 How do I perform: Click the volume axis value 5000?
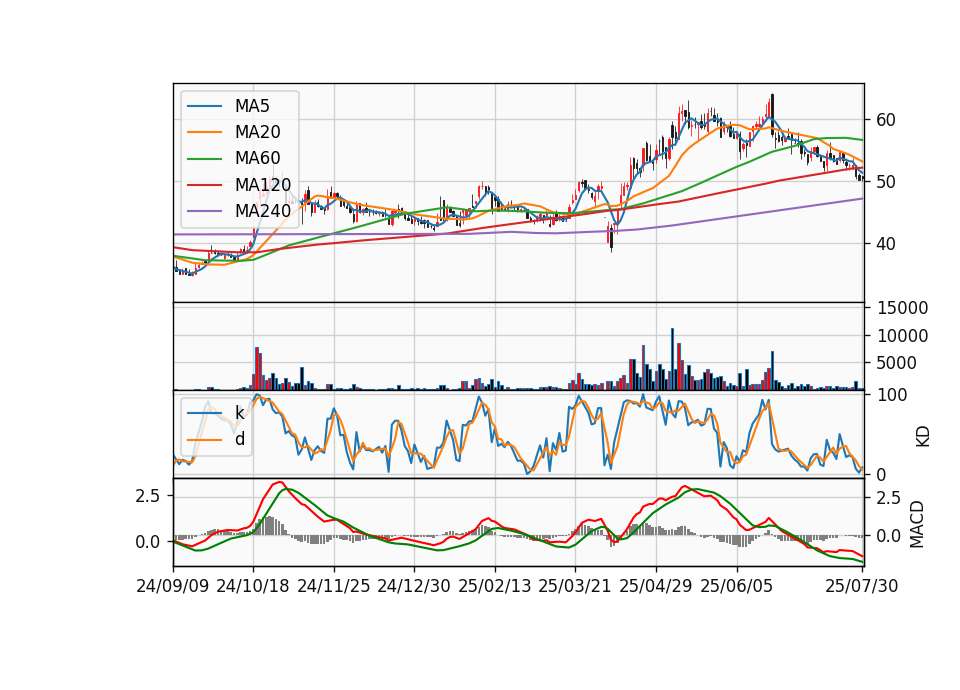click(897, 363)
